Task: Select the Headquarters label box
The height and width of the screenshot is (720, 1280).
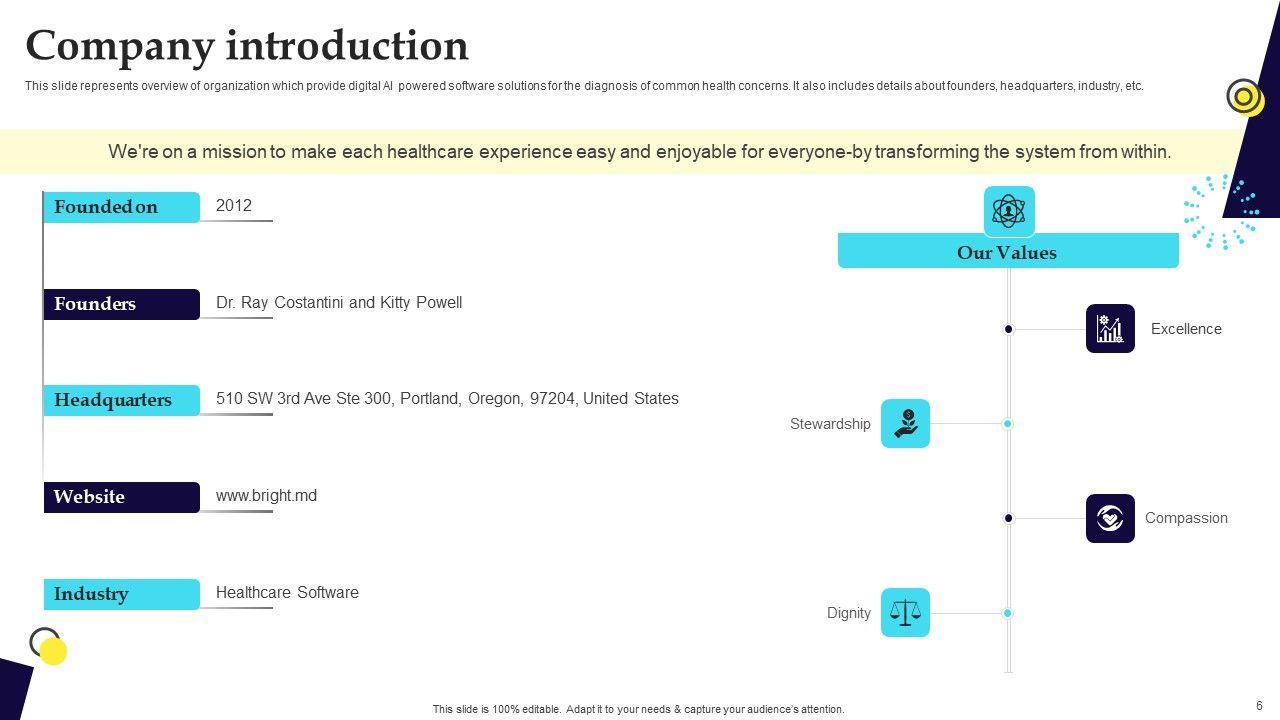Action: [121, 400]
